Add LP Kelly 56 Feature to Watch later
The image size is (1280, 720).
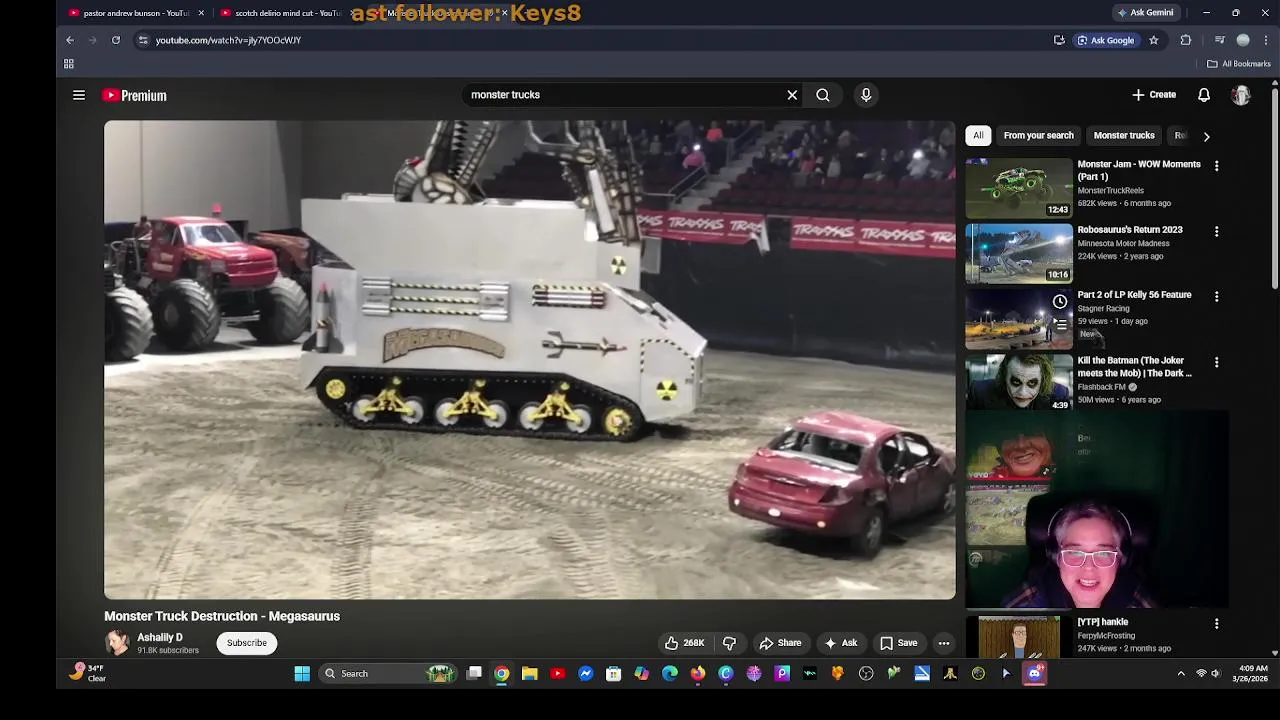1060,301
